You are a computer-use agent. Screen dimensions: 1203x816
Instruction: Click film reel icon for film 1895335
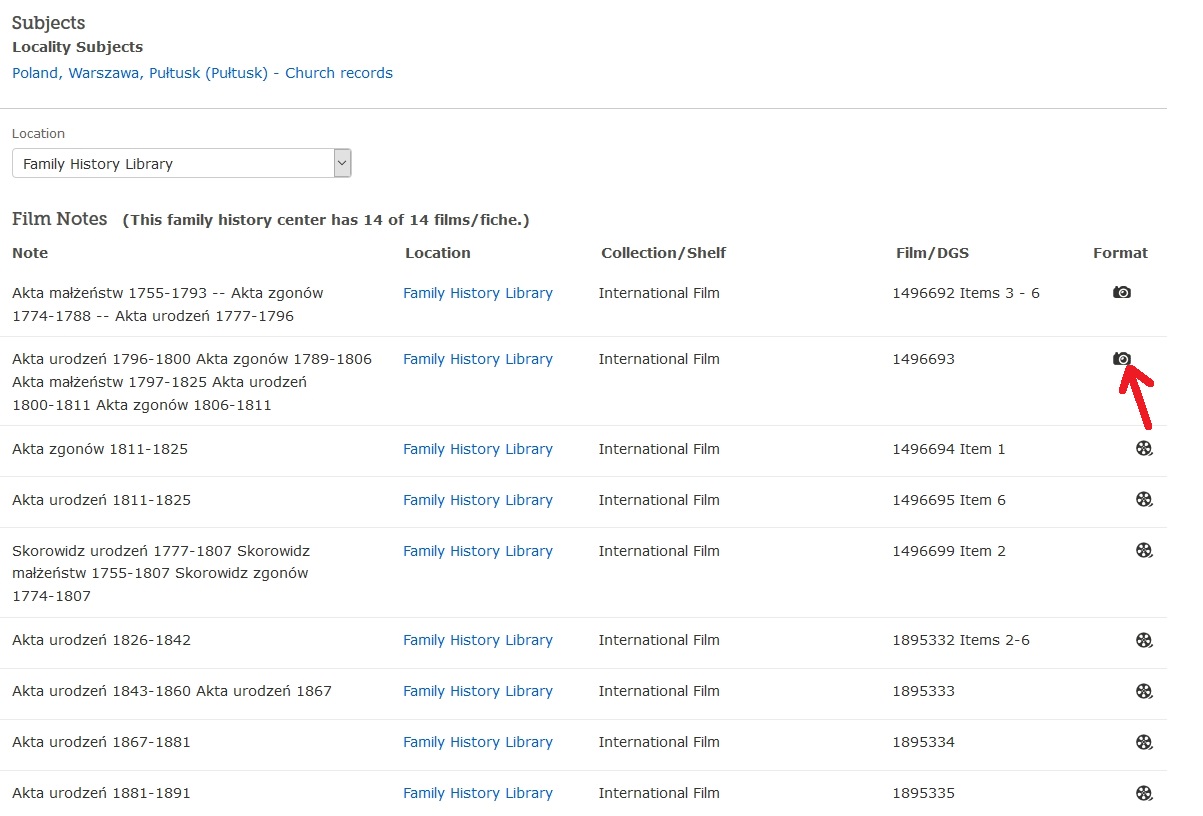click(x=1144, y=793)
